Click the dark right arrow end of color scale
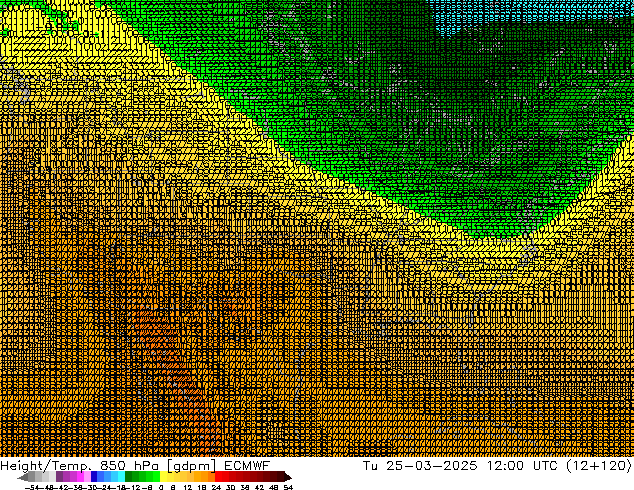Image resolution: width=634 pixels, height=490 pixels. point(288,477)
